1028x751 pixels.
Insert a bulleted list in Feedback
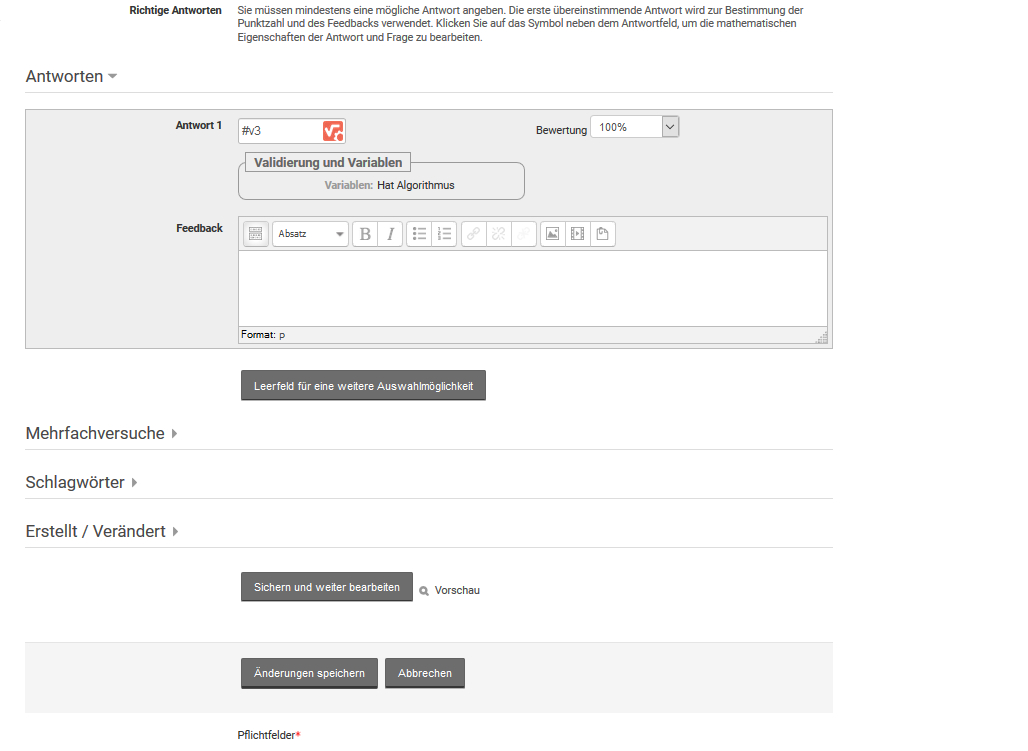[x=420, y=234]
